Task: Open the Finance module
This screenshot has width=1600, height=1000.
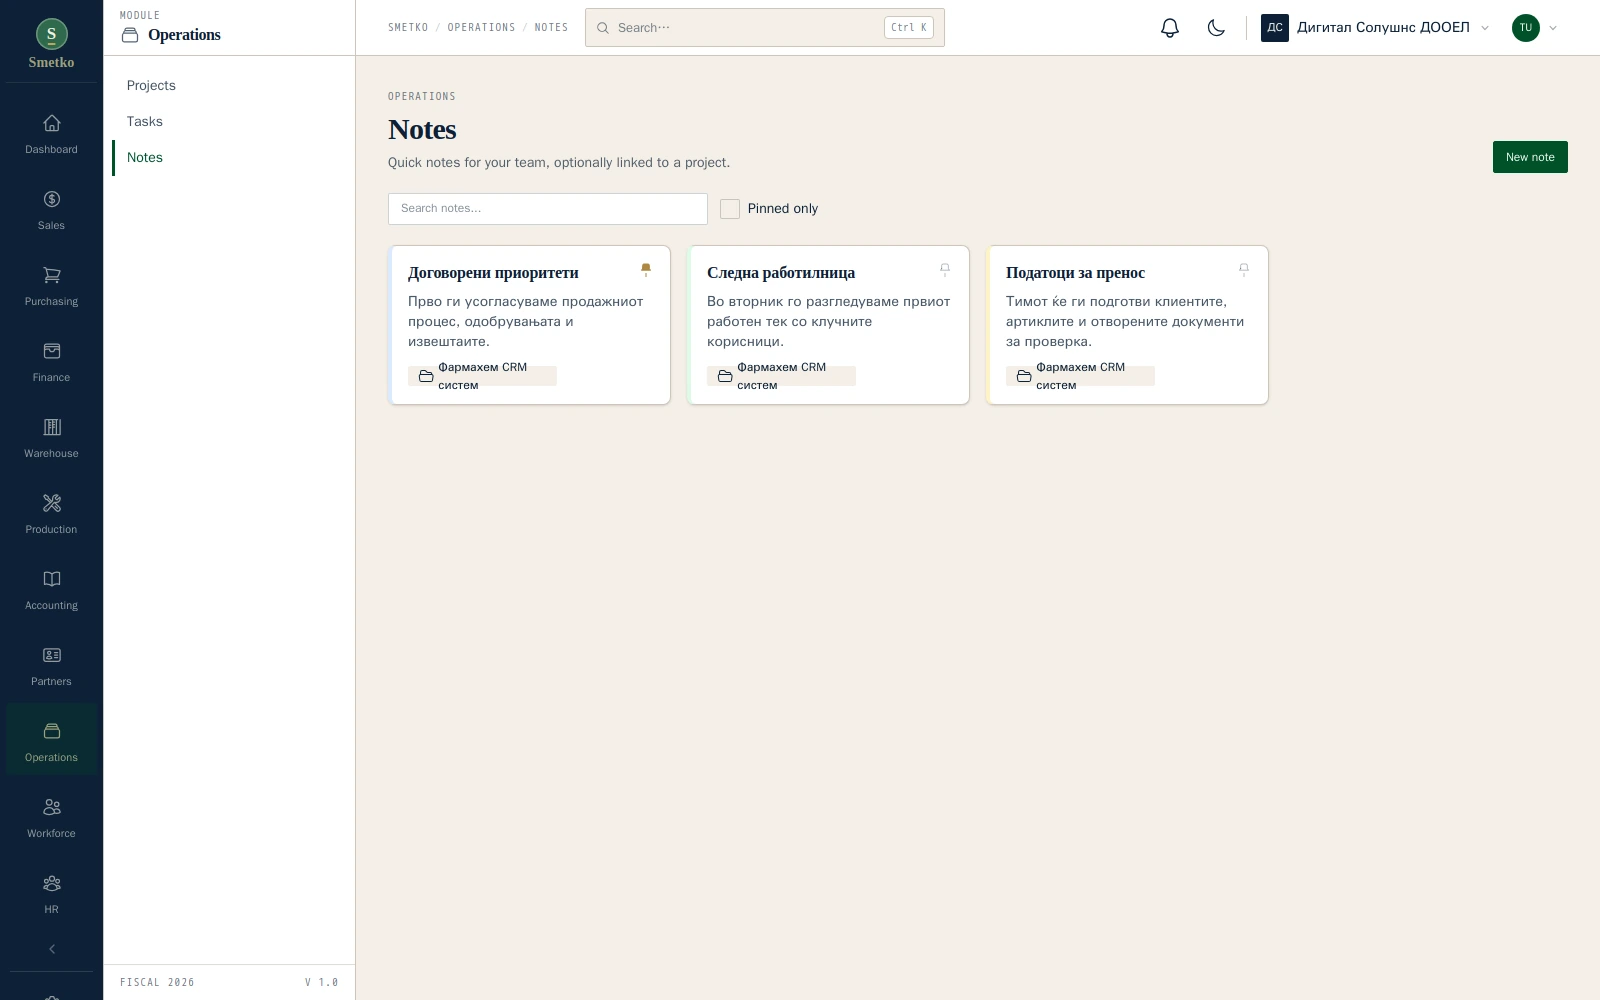Action: pyautogui.click(x=51, y=363)
